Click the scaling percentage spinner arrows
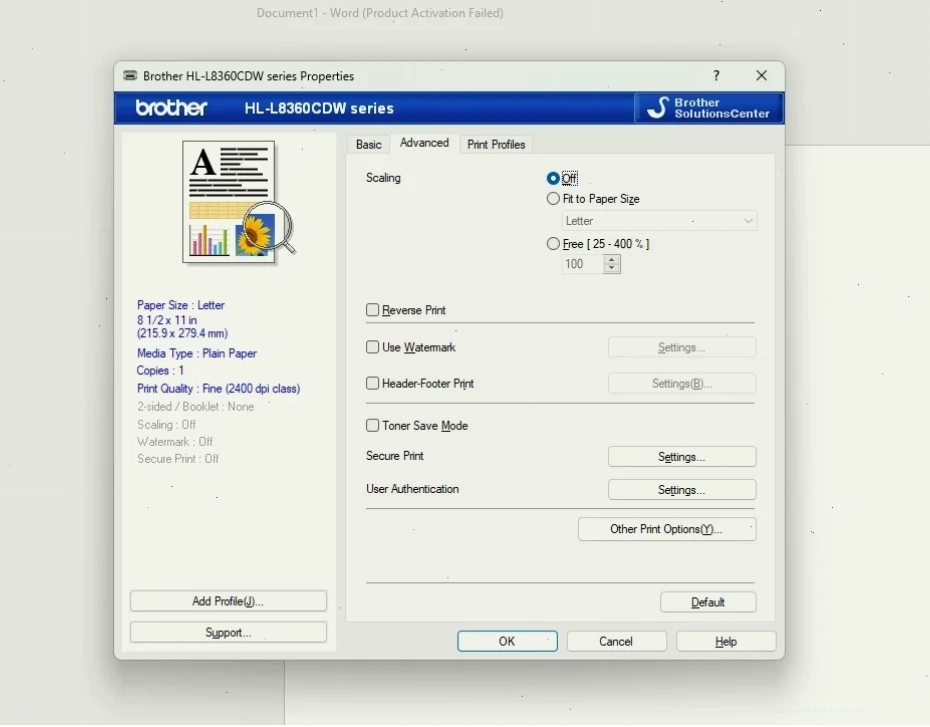The width and height of the screenshot is (930, 727). pos(611,264)
